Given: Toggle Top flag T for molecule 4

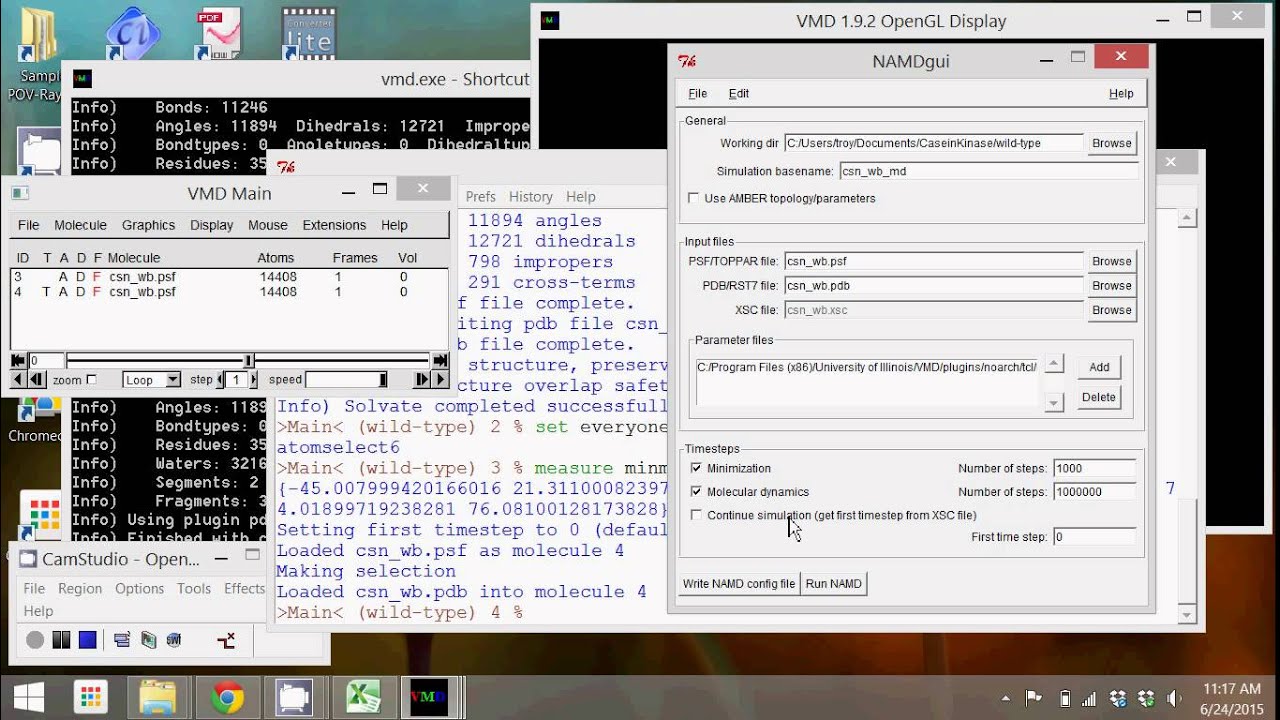Looking at the screenshot, I should [x=46, y=292].
